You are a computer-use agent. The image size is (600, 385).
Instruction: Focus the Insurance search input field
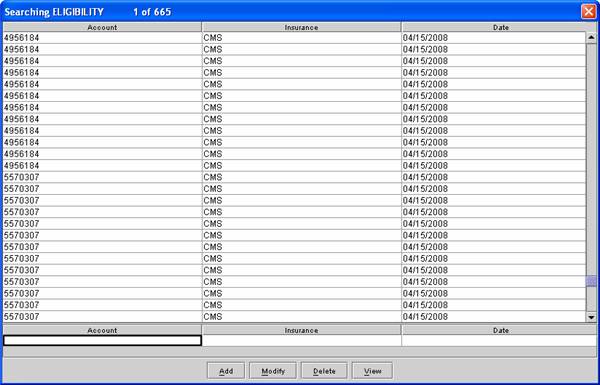[302, 340]
